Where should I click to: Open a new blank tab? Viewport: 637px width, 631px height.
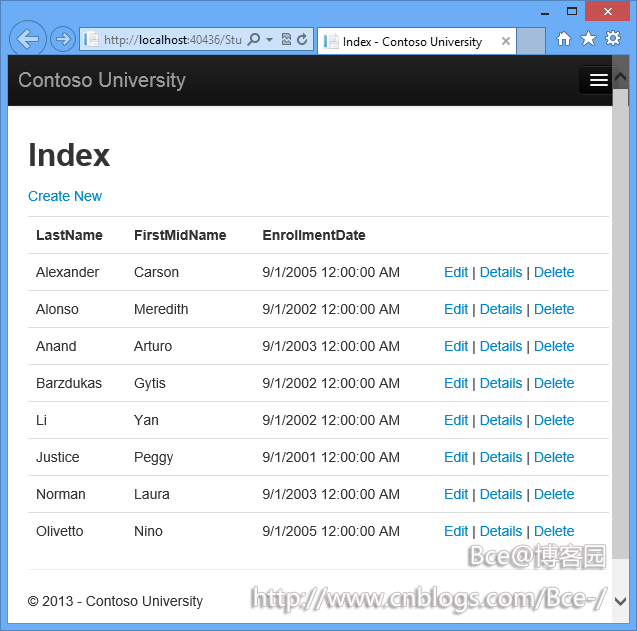[x=531, y=41]
